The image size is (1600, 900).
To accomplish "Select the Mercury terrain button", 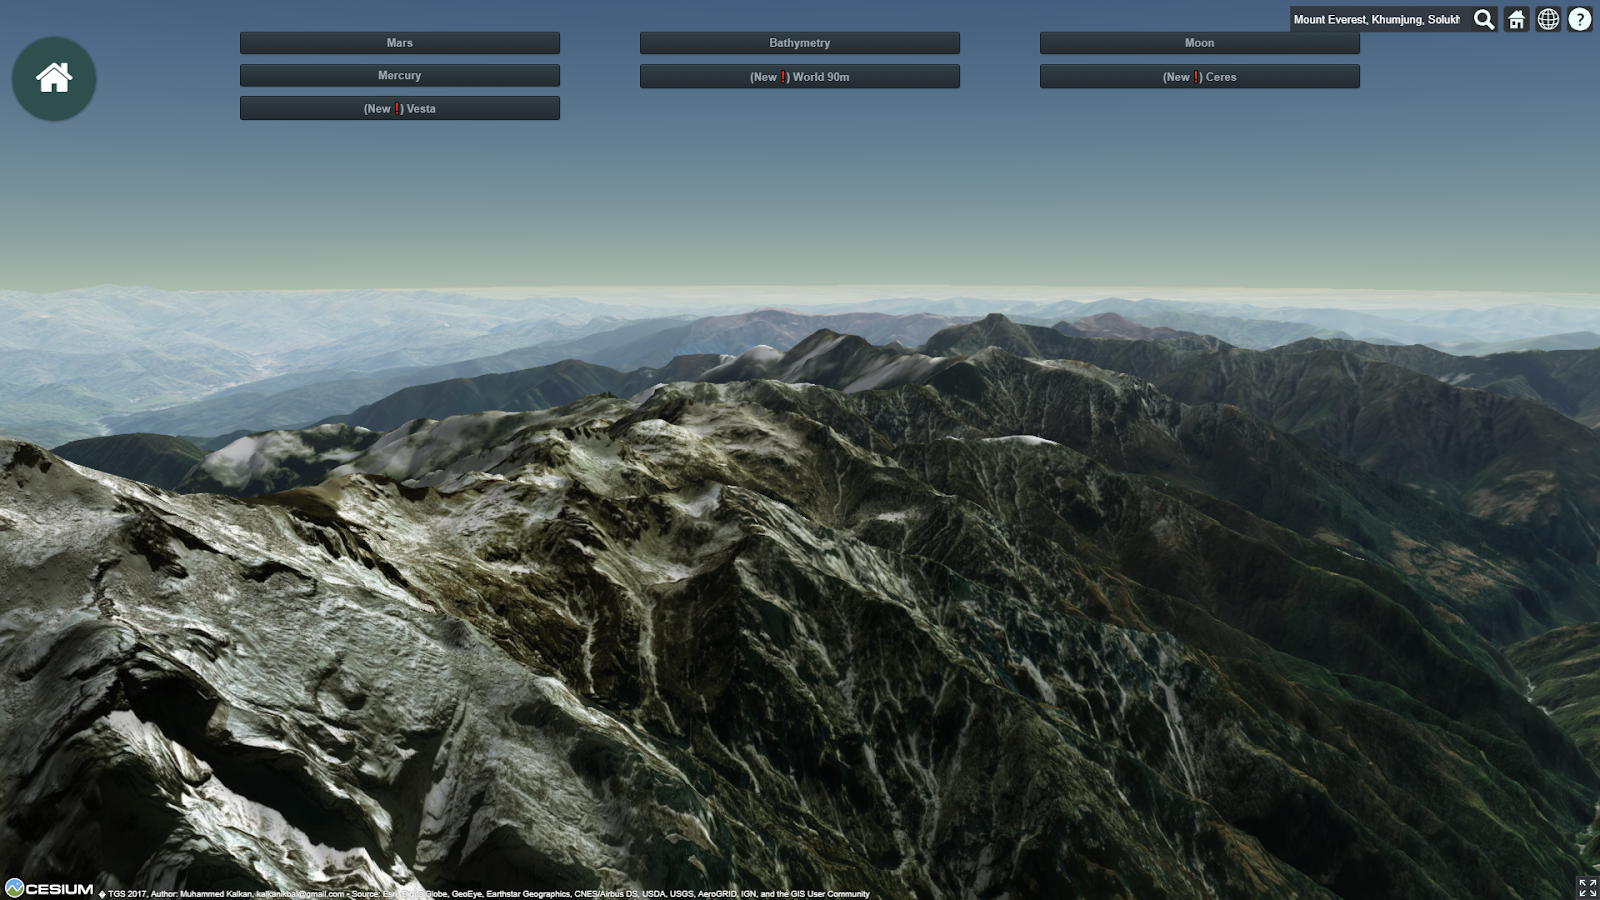I will pos(400,76).
